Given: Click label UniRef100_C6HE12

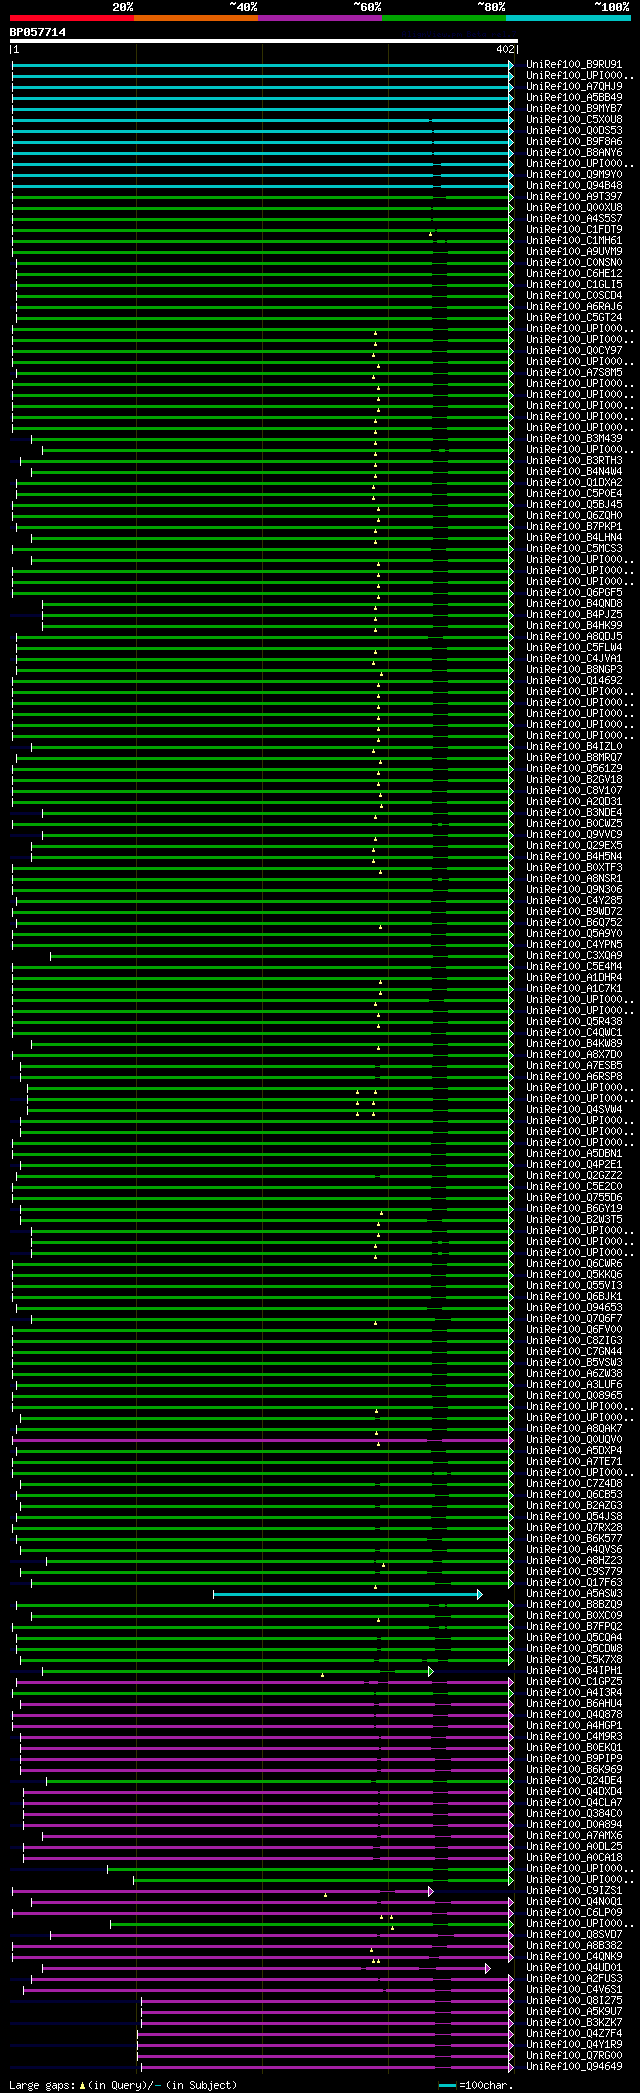Looking at the screenshot, I should pos(575,274).
